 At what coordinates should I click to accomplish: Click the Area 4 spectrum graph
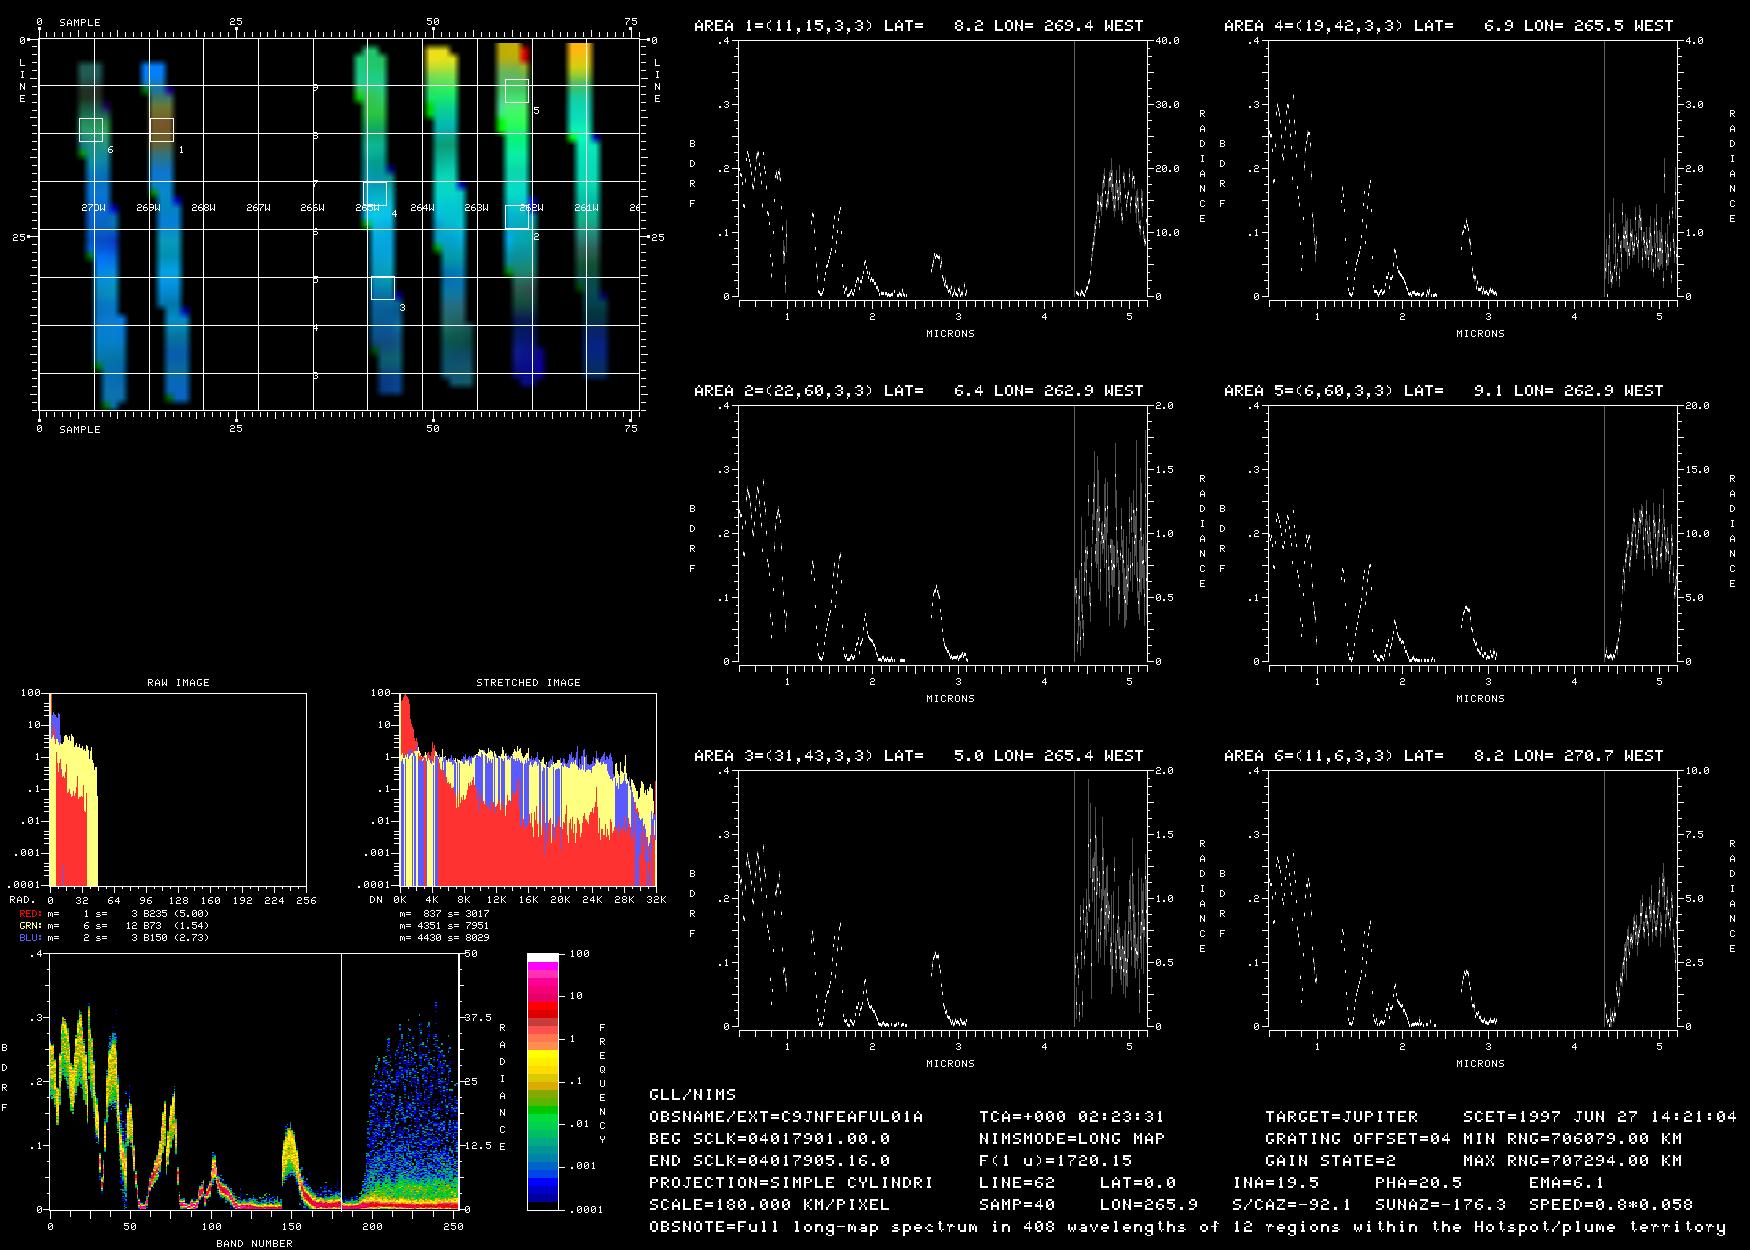[1472, 169]
